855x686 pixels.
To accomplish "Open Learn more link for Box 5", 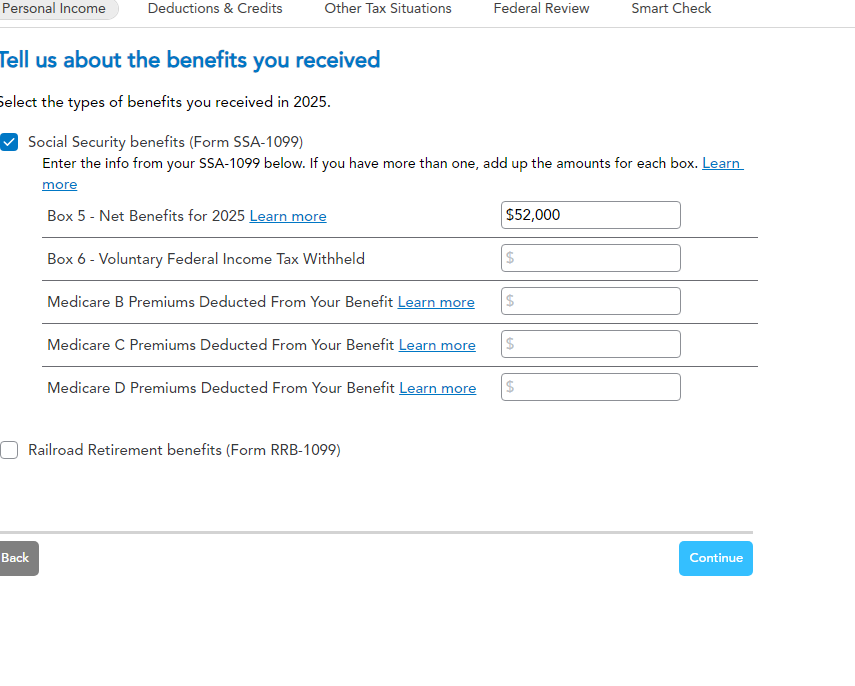I will point(288,216).
